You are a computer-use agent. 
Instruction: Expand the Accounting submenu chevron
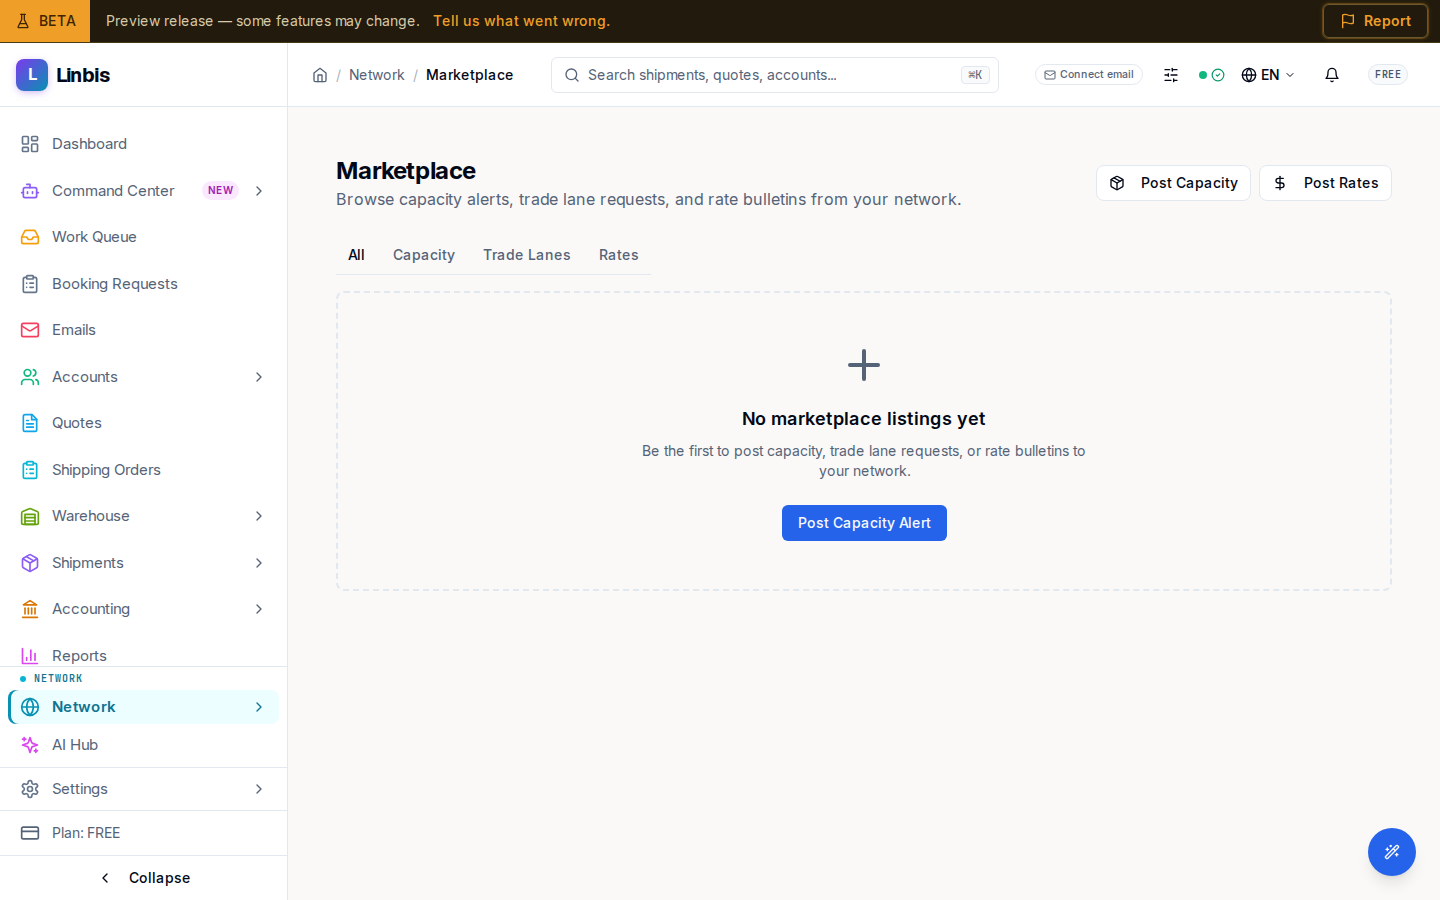click(259, 609)
